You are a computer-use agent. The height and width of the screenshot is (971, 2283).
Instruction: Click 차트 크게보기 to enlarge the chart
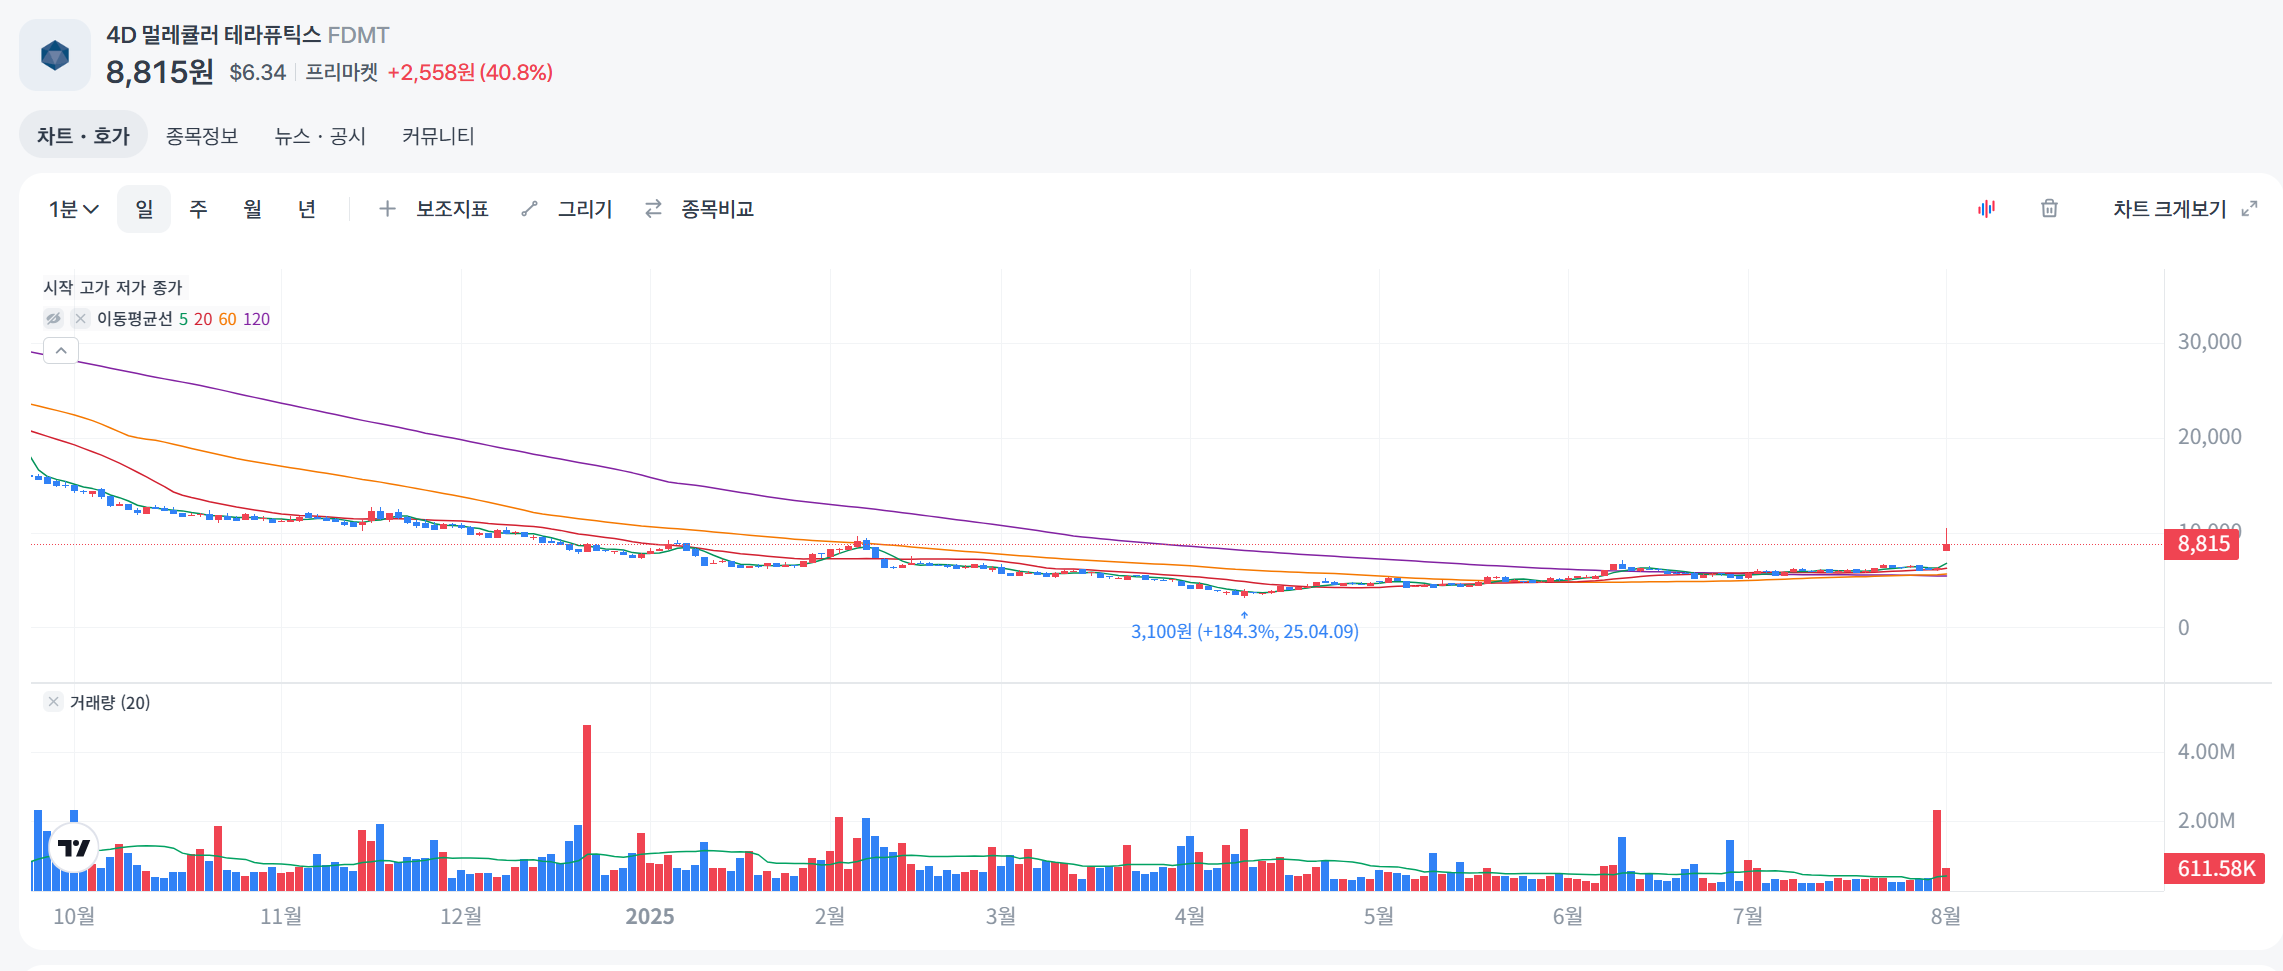pos(2169,209)
